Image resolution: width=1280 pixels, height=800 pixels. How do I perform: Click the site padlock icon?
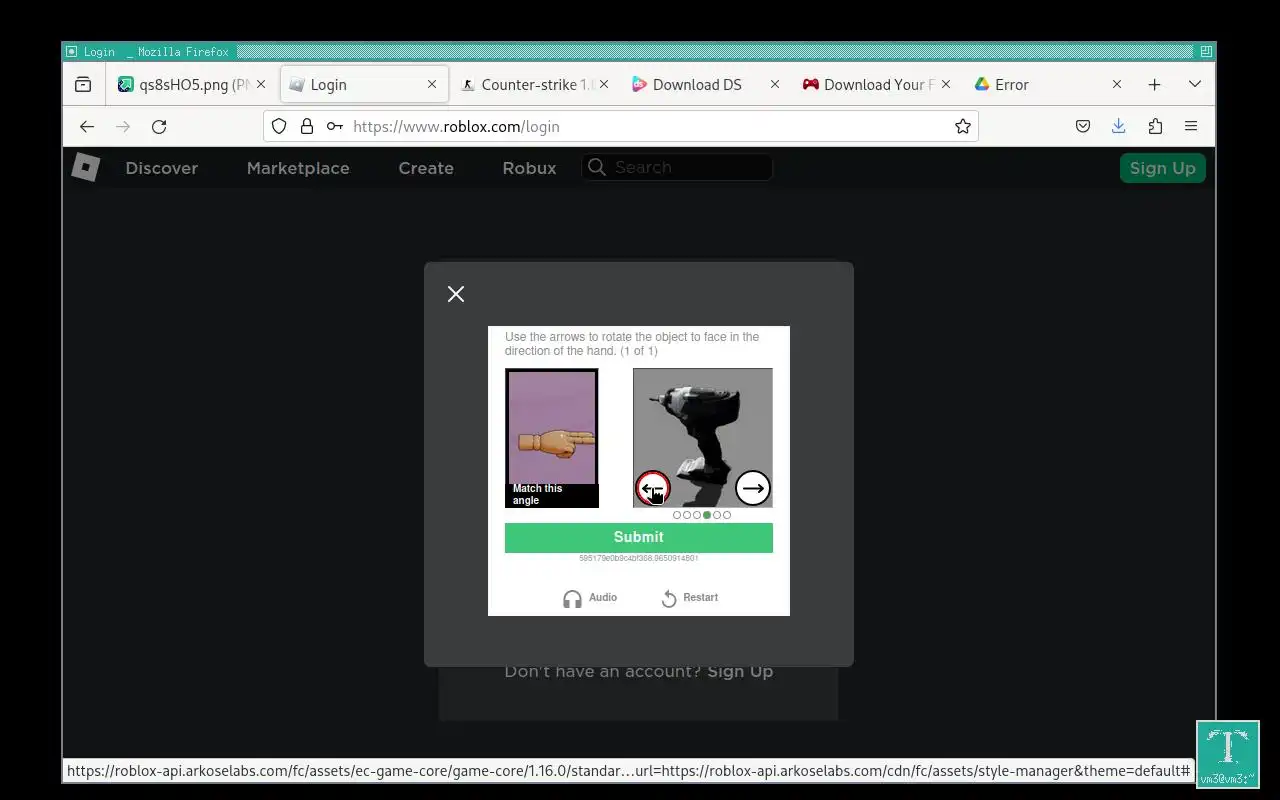[x=307, y=126]
